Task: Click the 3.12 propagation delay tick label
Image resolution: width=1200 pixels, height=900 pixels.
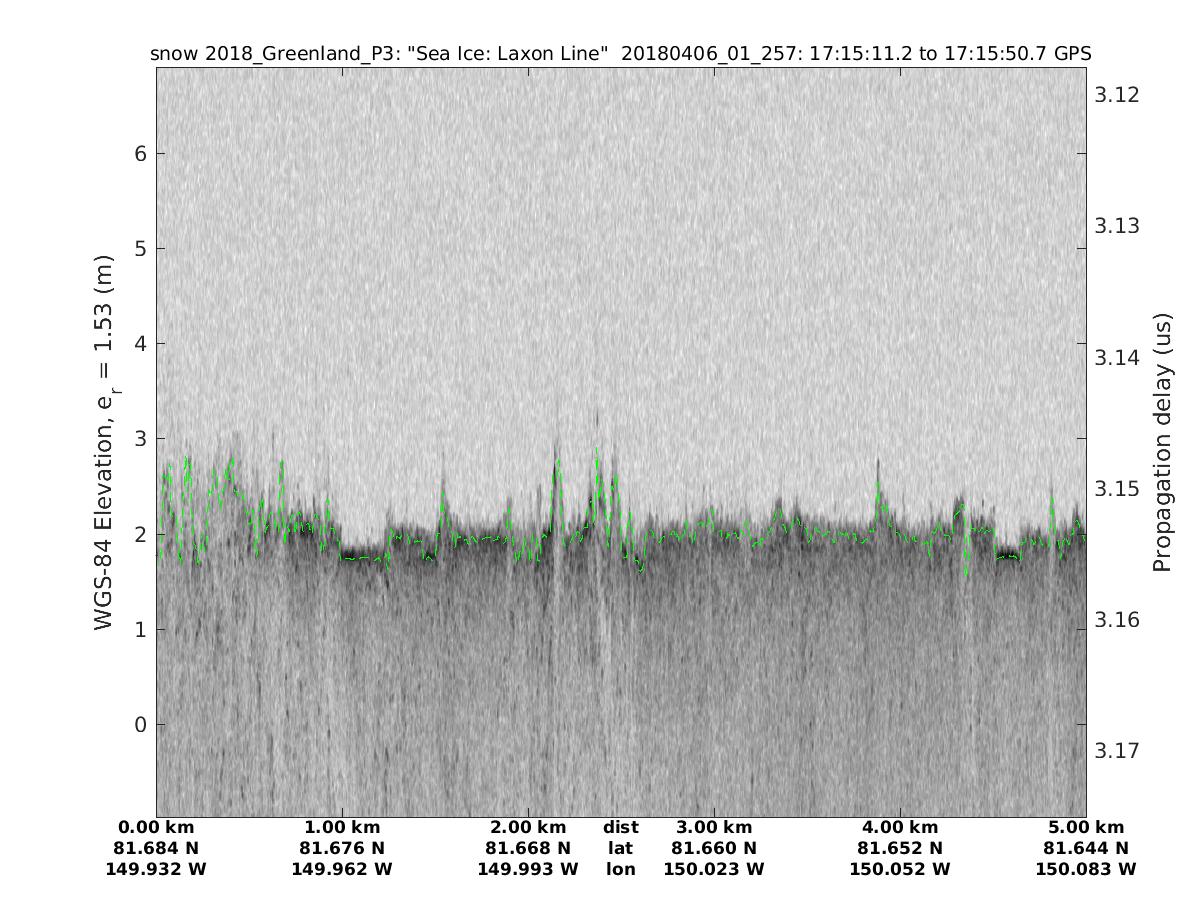Action: 1116,95
